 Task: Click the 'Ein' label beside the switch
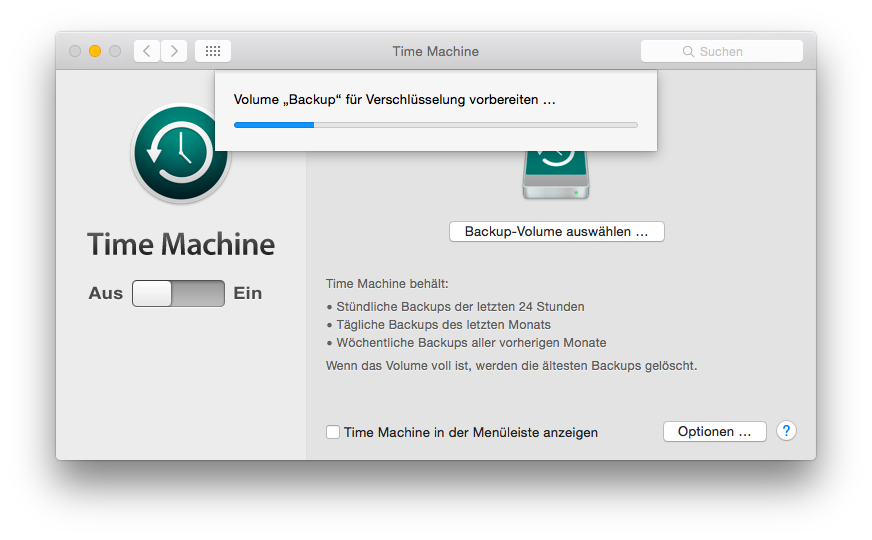coord(247,293)
